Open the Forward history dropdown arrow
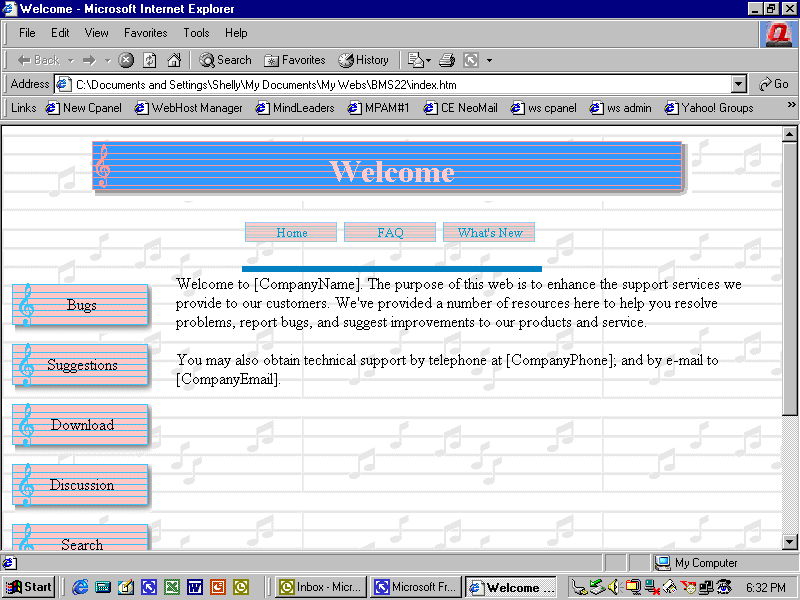Screen dimensions: 800x600 tap(108, 61)
